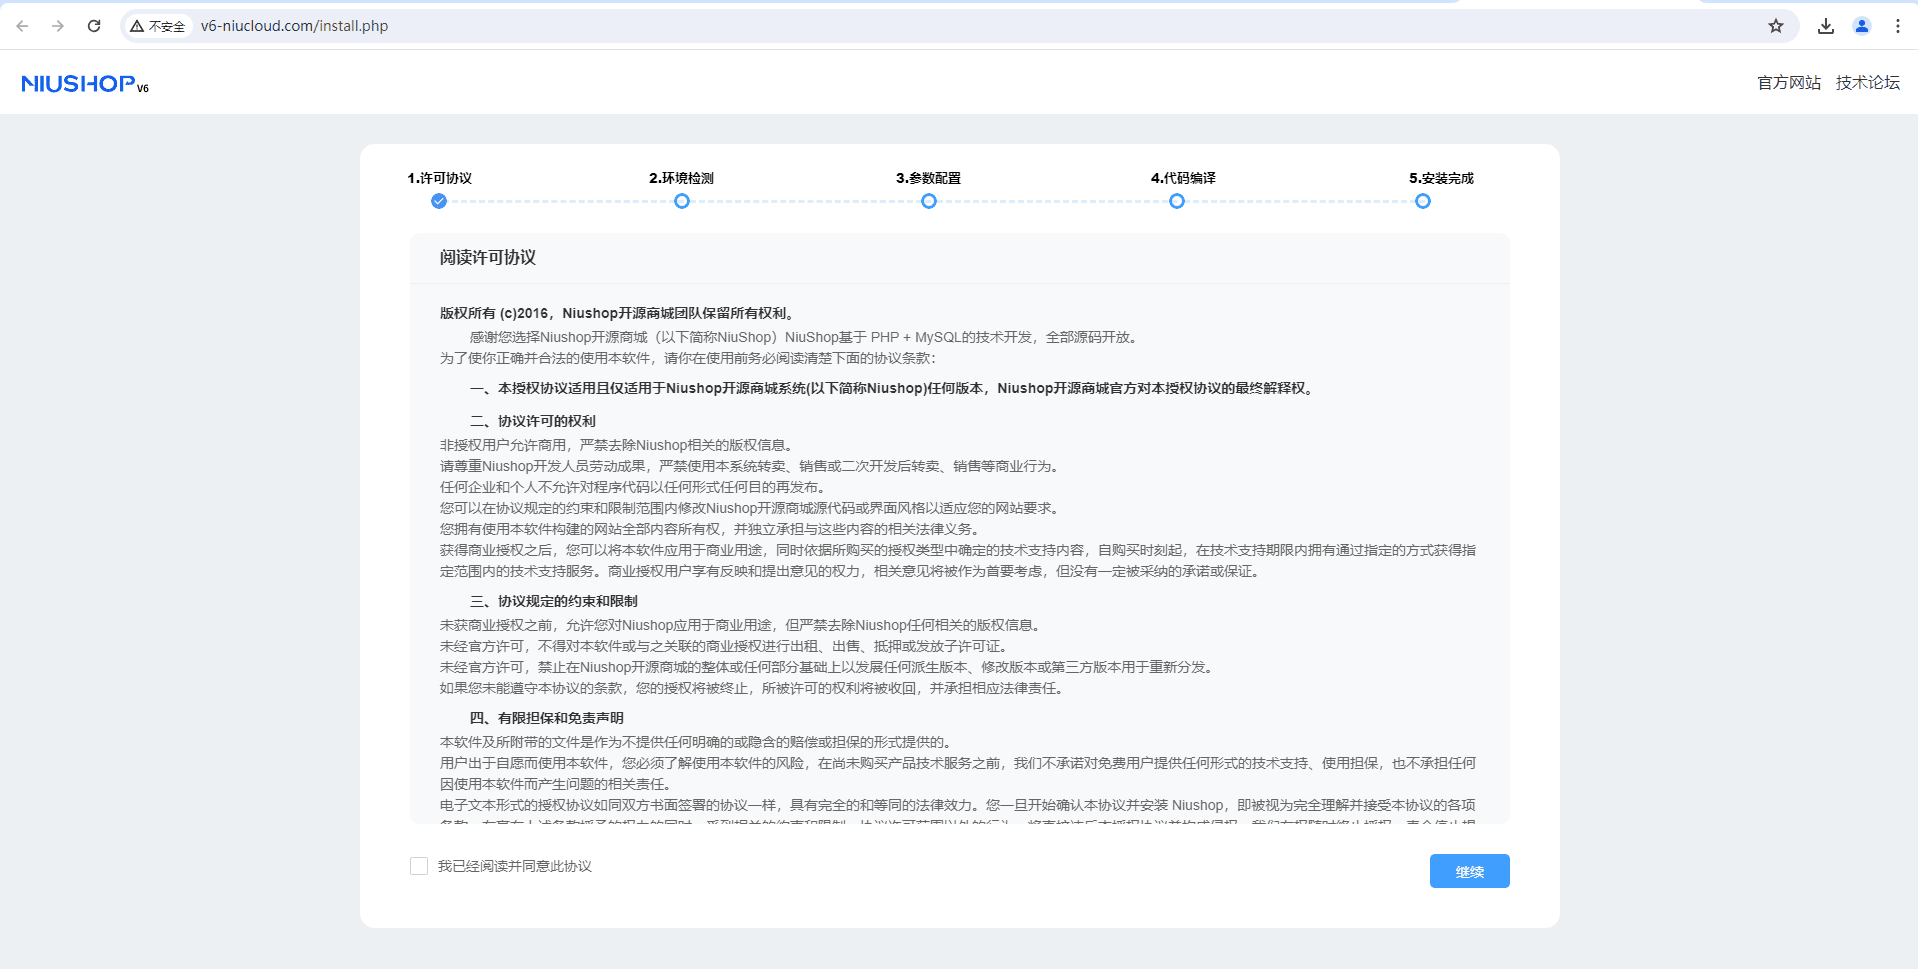Click the NIUSHOP V6 logo
Image resolution: width=1918 pixels, height=969 pixels.
(85, 84)
